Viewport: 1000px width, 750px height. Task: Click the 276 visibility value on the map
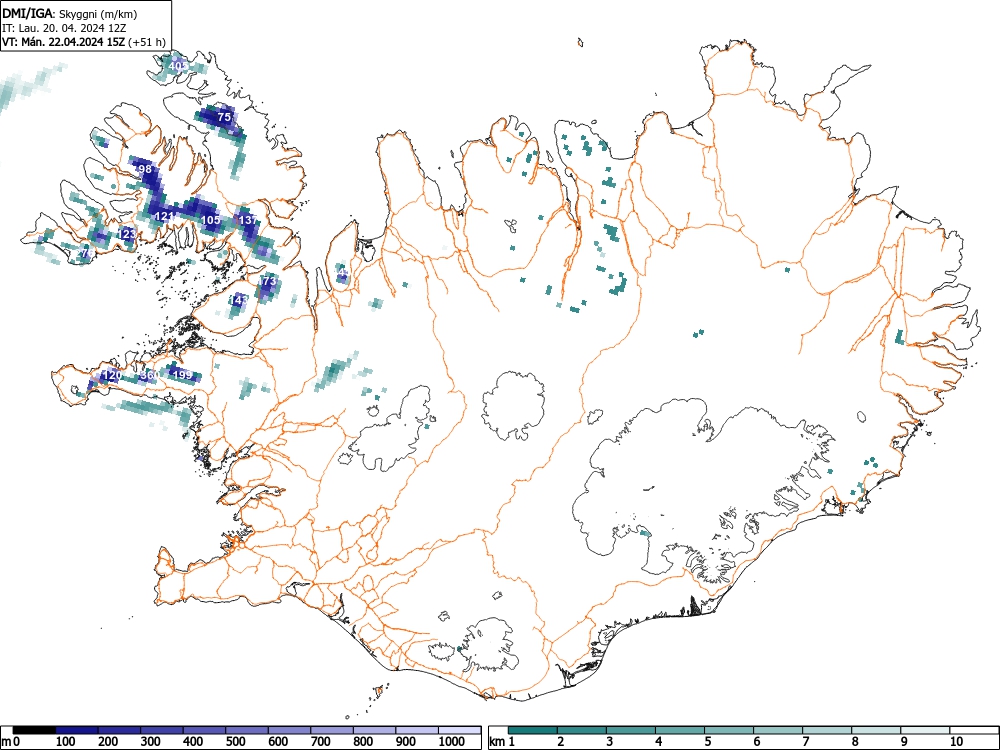pos(86,253)
